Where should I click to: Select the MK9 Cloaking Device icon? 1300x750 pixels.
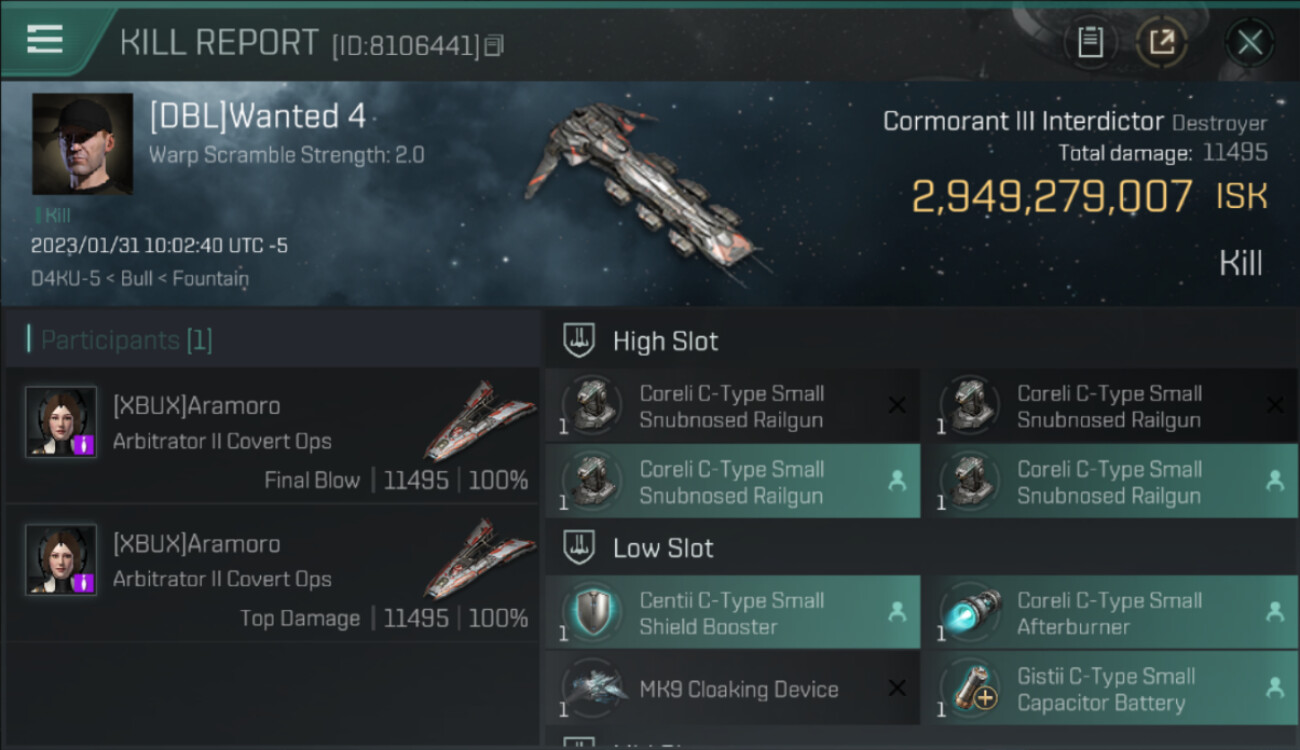[592, 689]
